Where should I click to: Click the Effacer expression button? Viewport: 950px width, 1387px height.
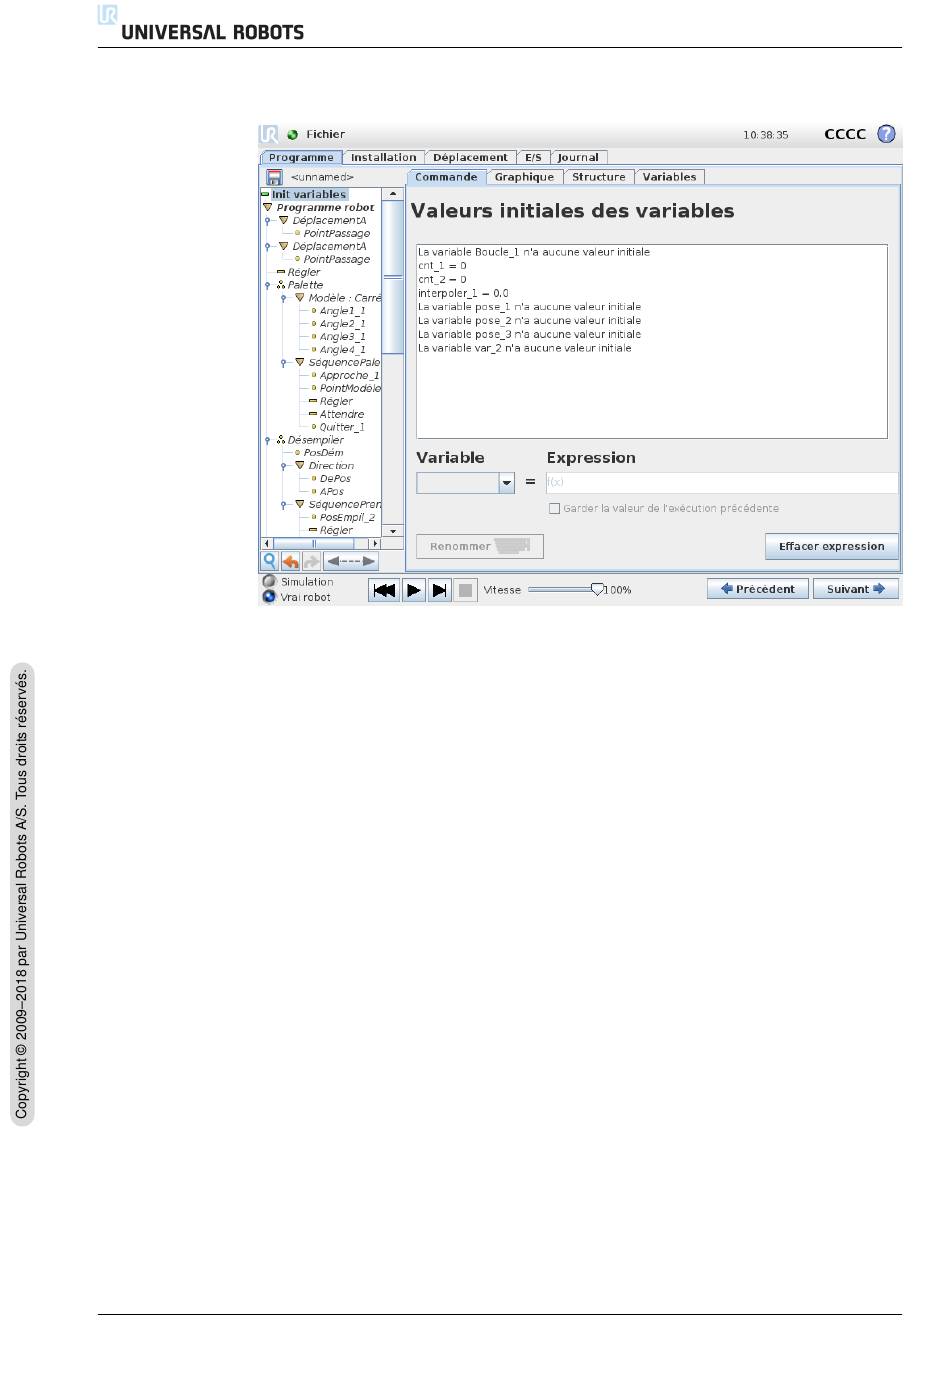pos(831,547)
